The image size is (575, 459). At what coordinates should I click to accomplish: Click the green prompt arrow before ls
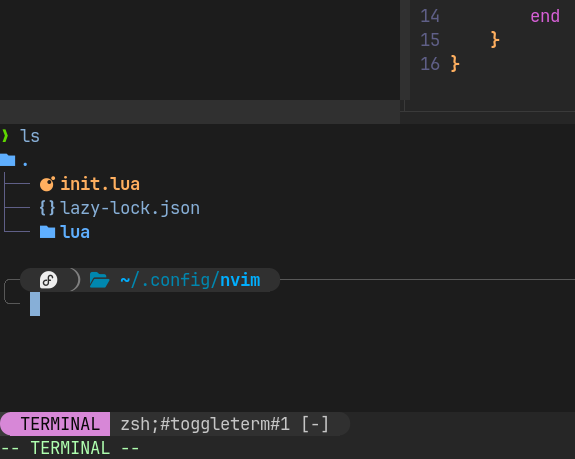pos(5,136)
